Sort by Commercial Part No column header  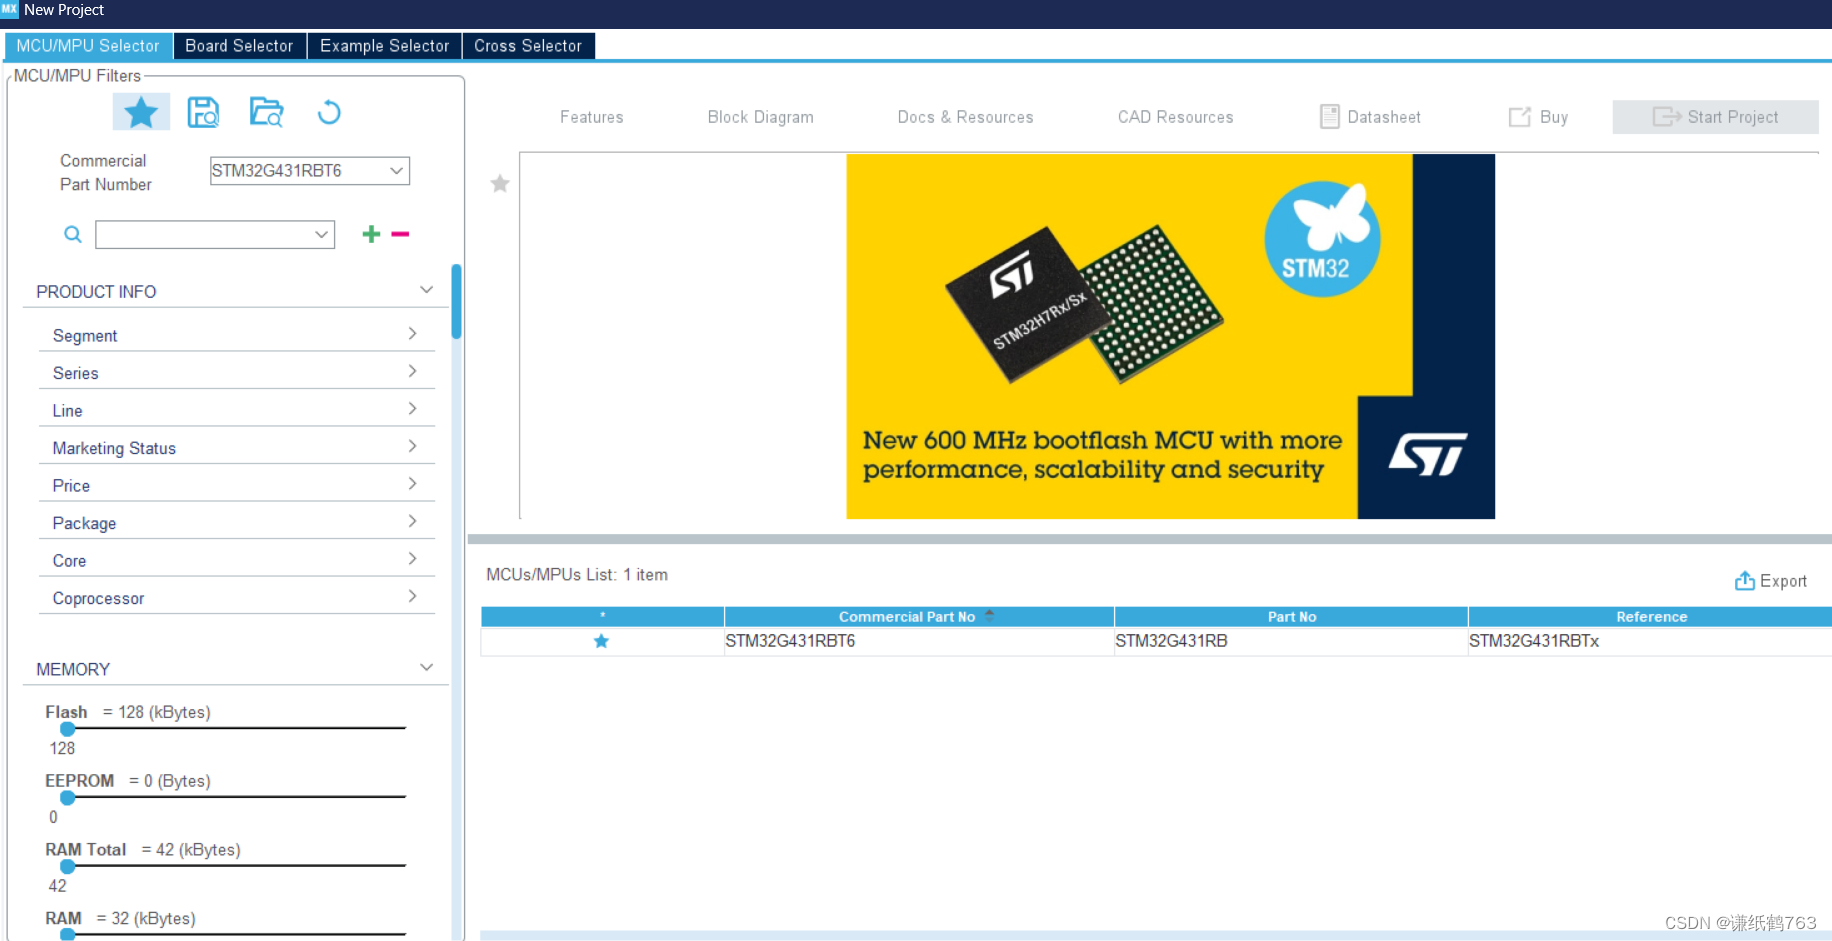coord(919,616)
